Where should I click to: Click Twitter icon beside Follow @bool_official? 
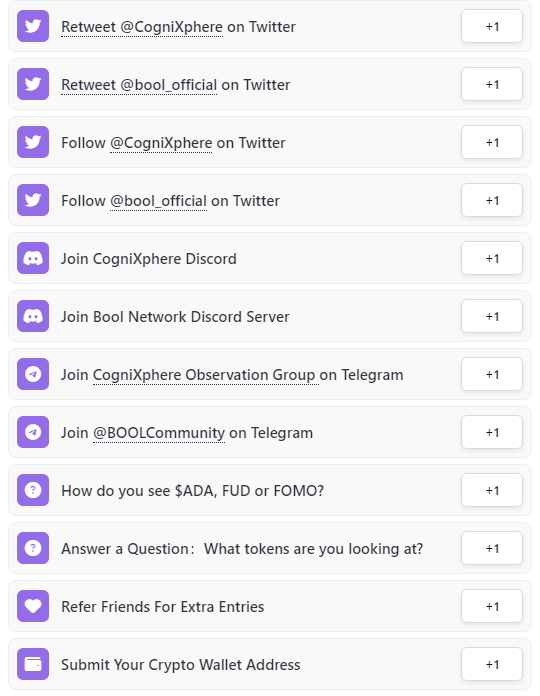pos(33,200)
